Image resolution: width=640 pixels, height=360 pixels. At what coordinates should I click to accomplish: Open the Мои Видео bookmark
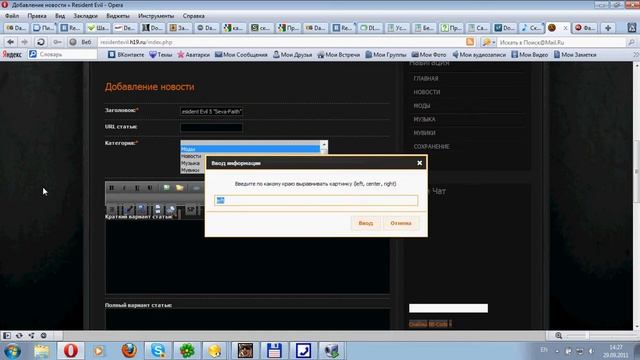(x=530, y=55)
